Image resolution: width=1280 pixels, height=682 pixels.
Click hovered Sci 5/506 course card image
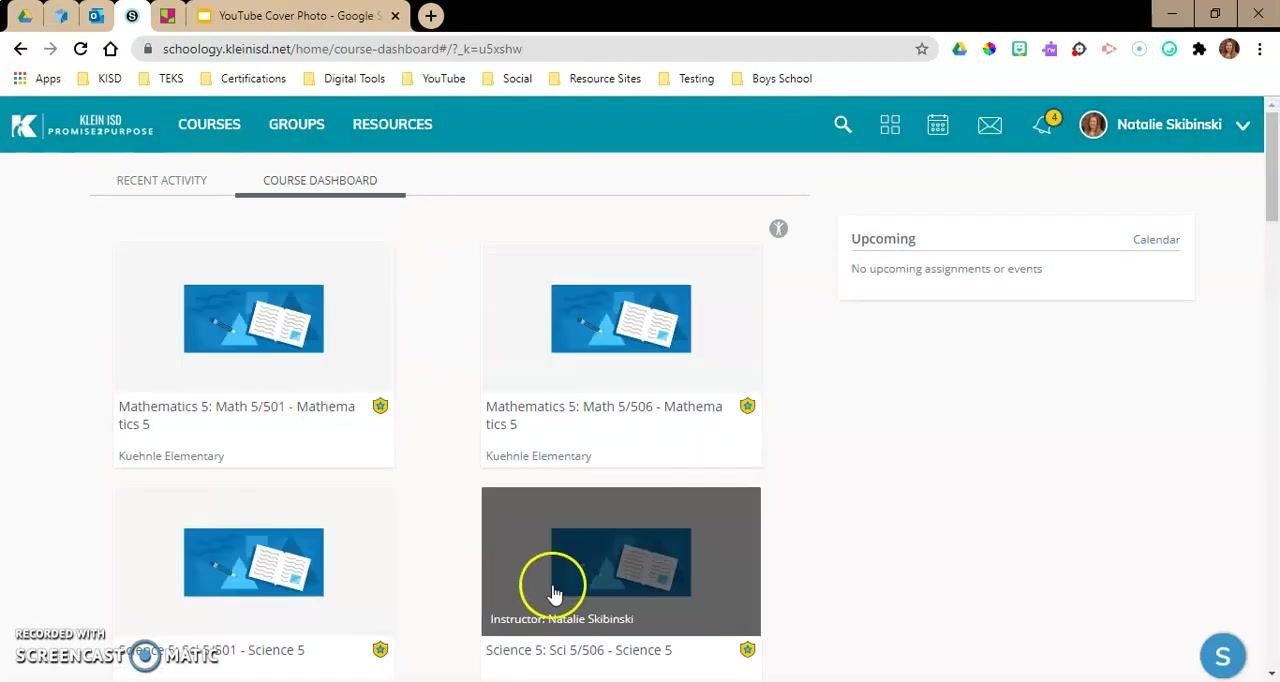[621, 562]
